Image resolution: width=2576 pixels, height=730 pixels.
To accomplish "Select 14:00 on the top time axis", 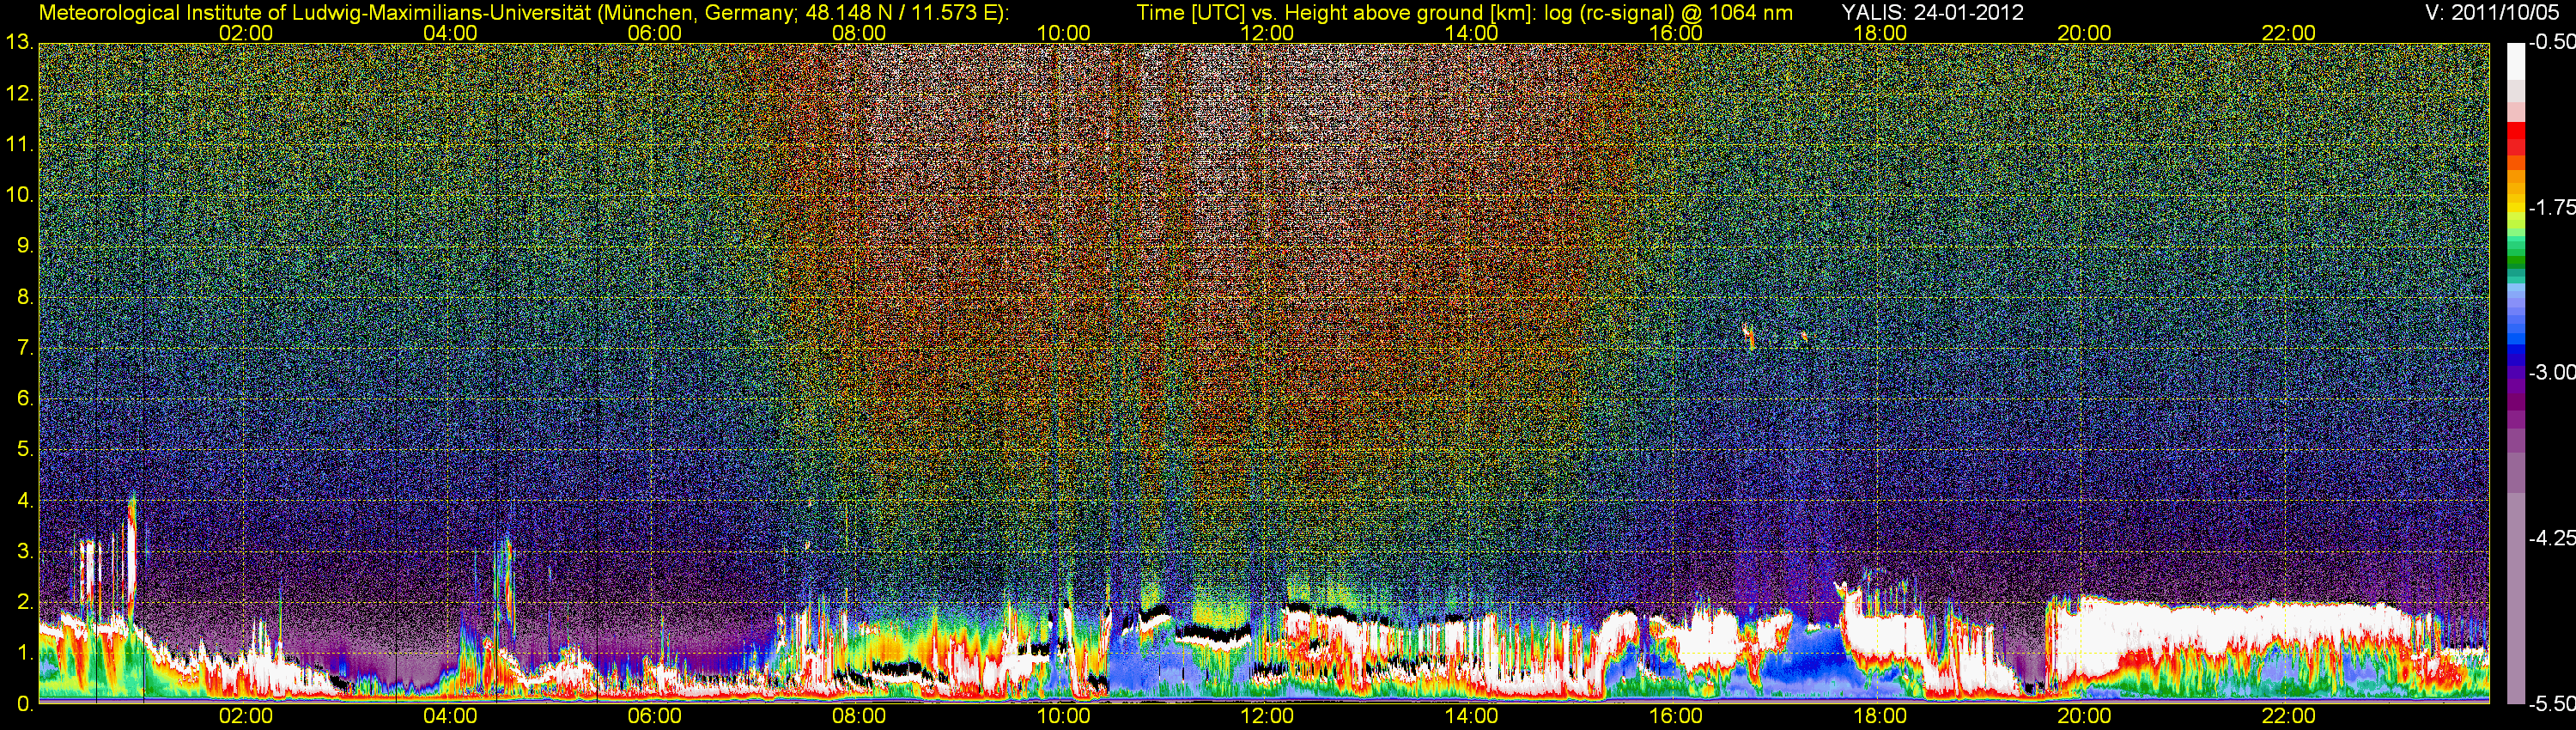I will click(x=1472, y=33).
